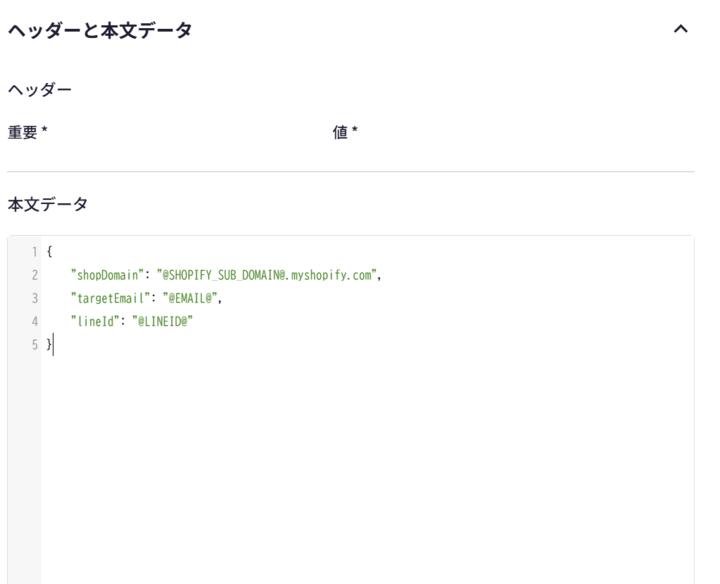
Task: Click empty area of body editor below code
Action: 360,470
